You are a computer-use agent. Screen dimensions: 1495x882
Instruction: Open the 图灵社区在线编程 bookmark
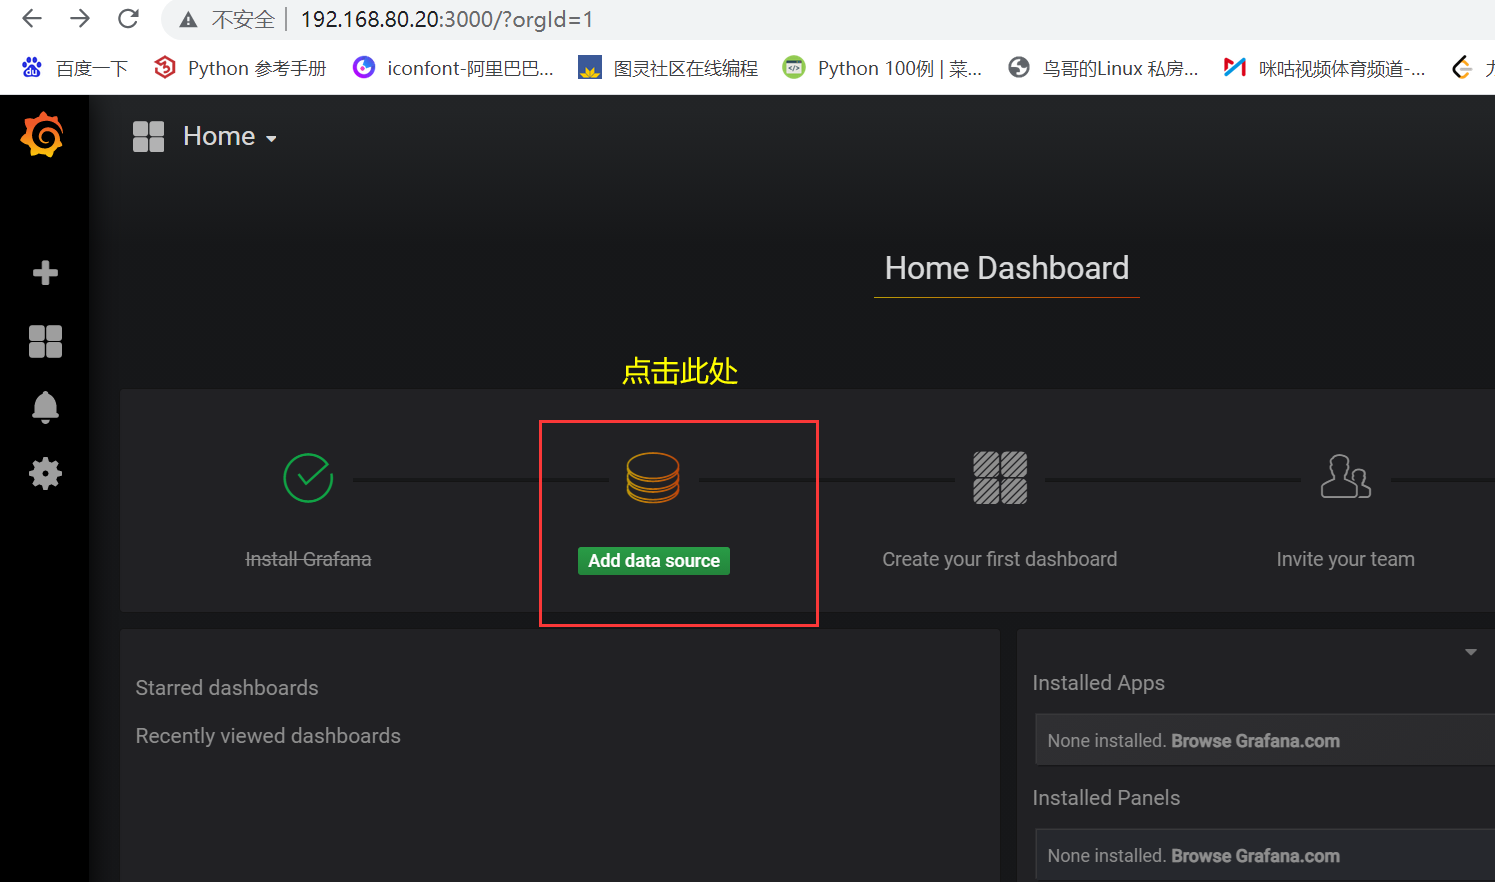(668, 68)
